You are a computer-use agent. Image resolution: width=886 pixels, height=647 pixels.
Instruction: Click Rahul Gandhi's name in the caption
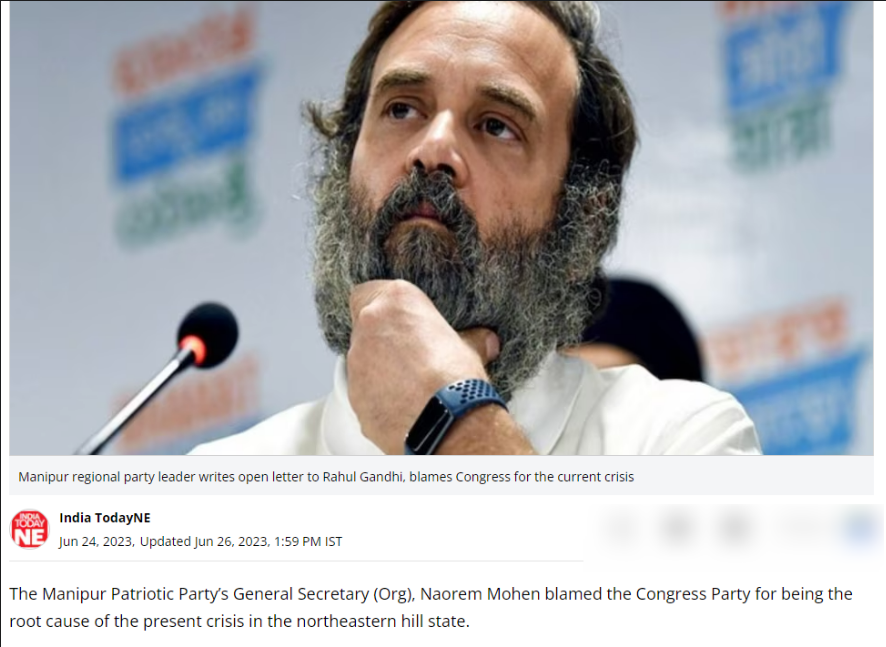click(363, 477)
